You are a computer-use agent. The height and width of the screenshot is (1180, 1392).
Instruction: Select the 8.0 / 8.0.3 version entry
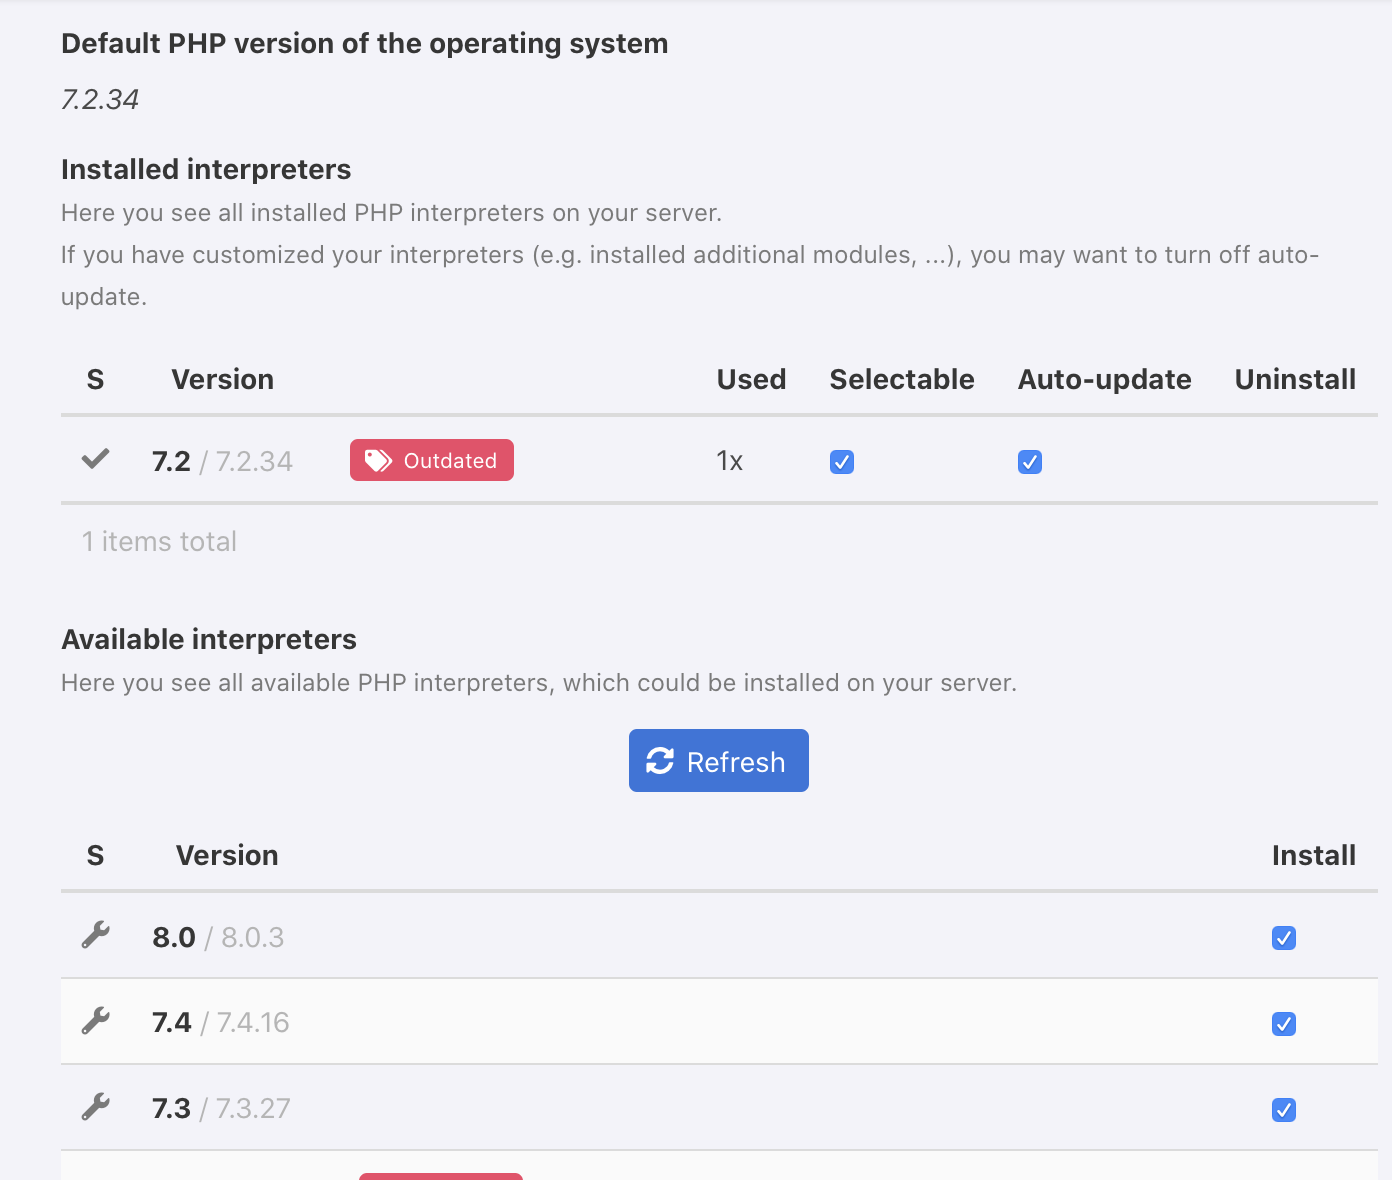coord(218,938)
